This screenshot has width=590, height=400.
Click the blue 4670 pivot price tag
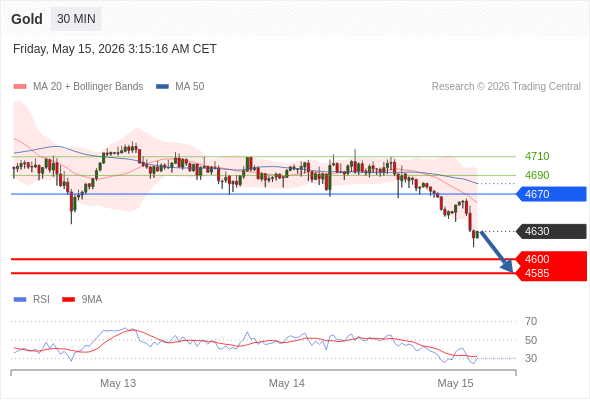[x=551, y=194]
